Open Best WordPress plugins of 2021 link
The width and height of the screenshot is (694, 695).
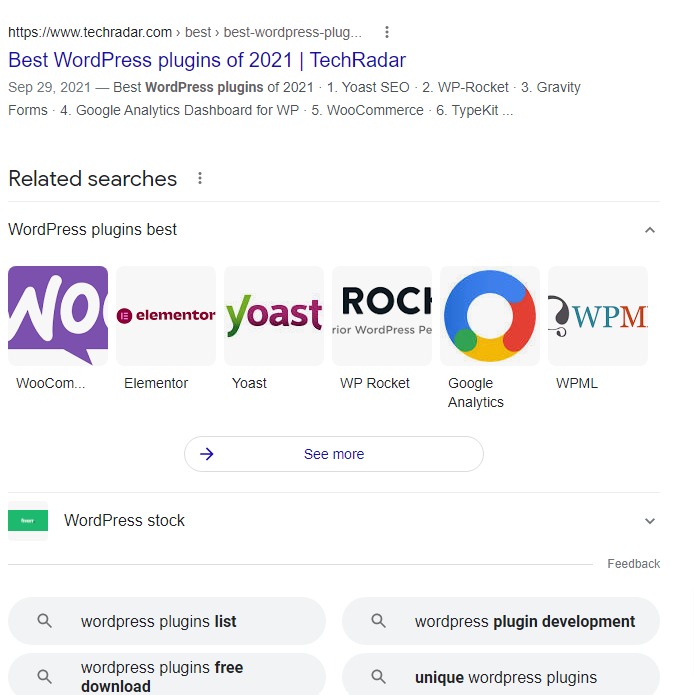[207, 60]
